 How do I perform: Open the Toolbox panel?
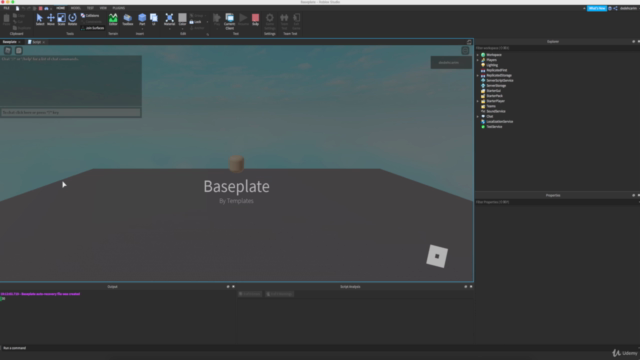128,19
